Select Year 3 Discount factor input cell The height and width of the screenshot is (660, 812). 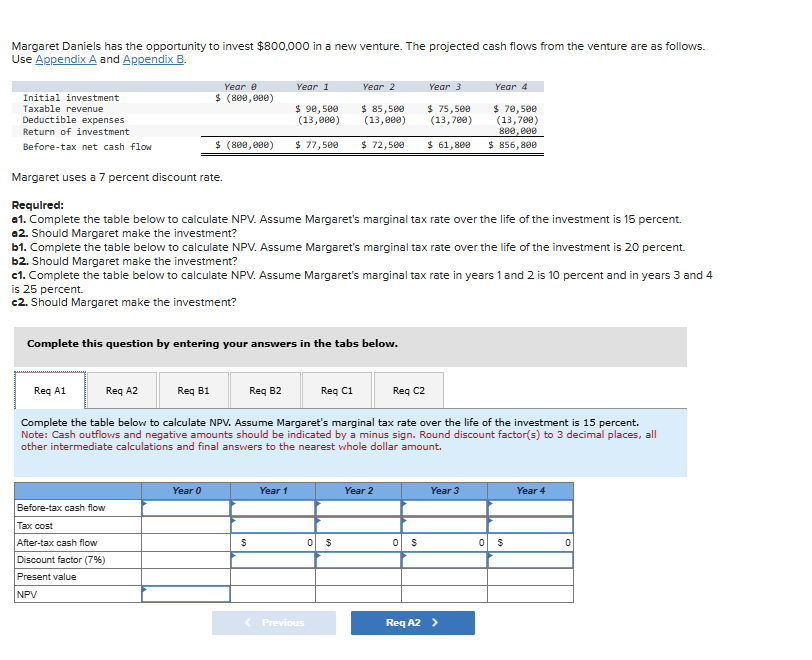tap(444, 559)
